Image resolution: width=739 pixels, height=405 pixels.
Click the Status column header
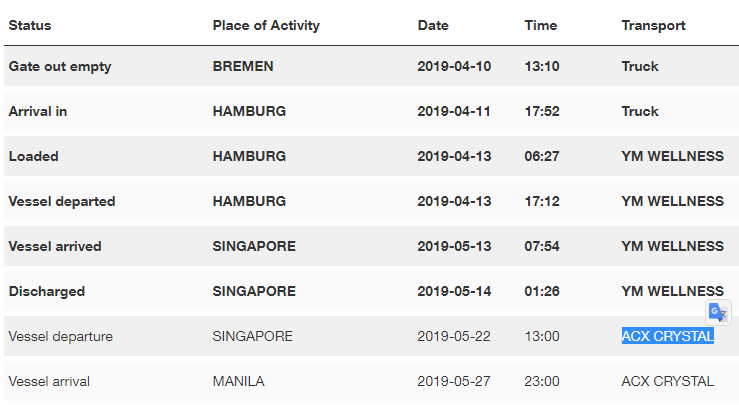coord(30,25)
